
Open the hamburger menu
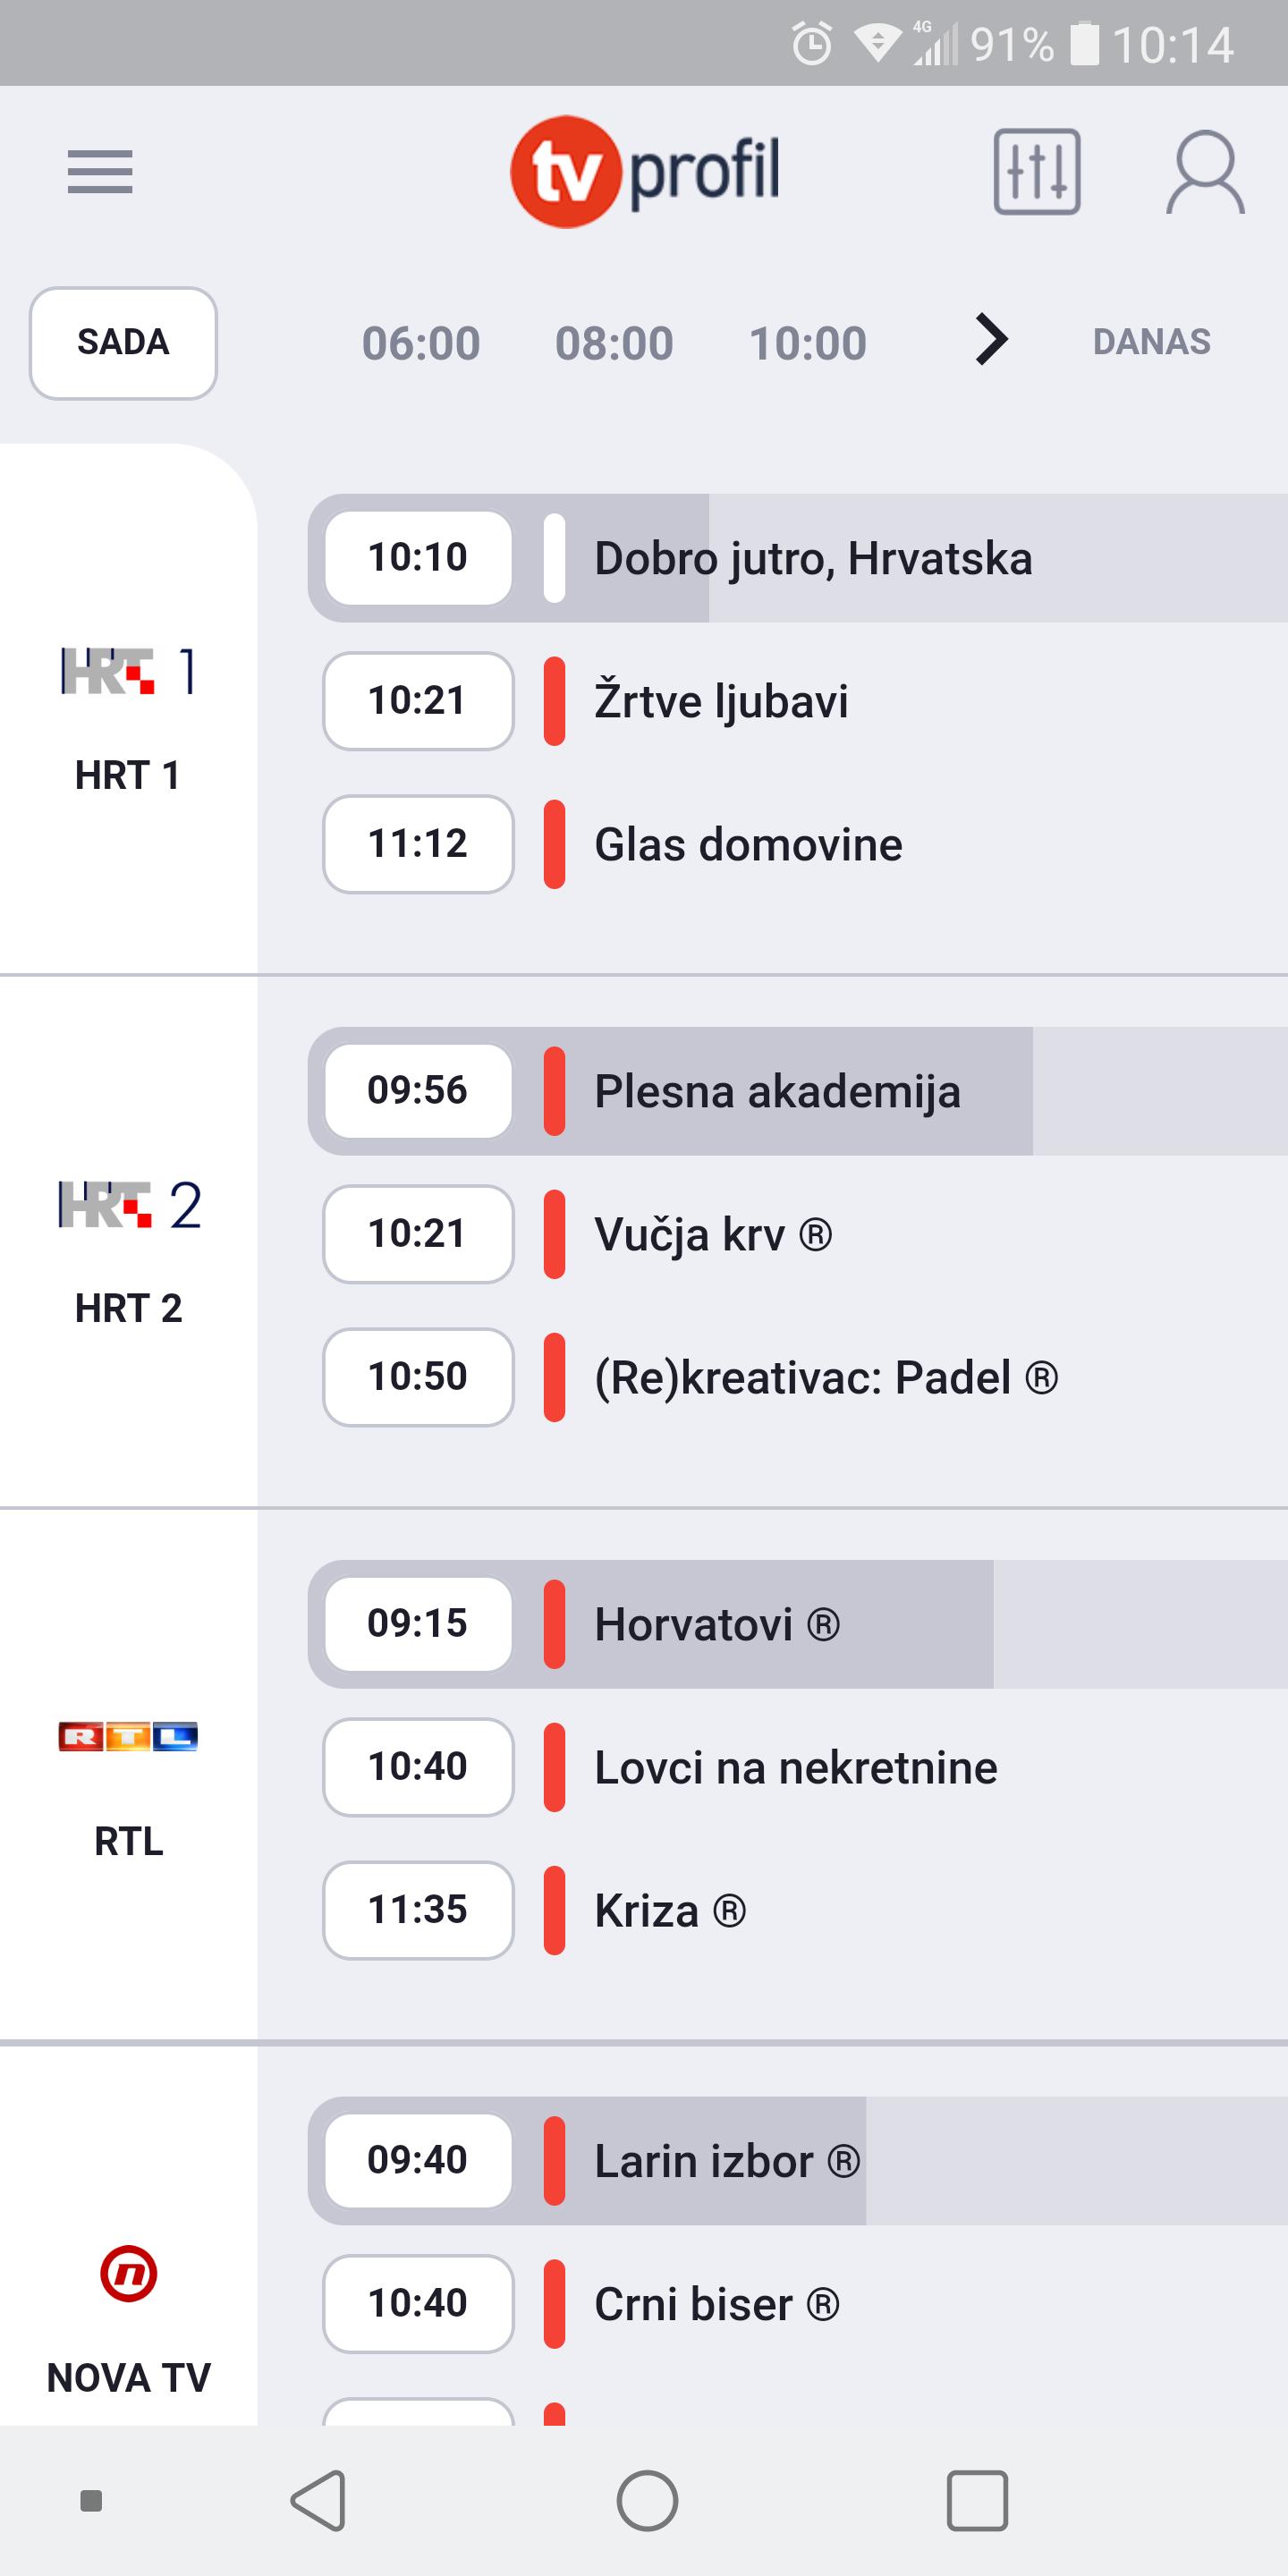100,171
